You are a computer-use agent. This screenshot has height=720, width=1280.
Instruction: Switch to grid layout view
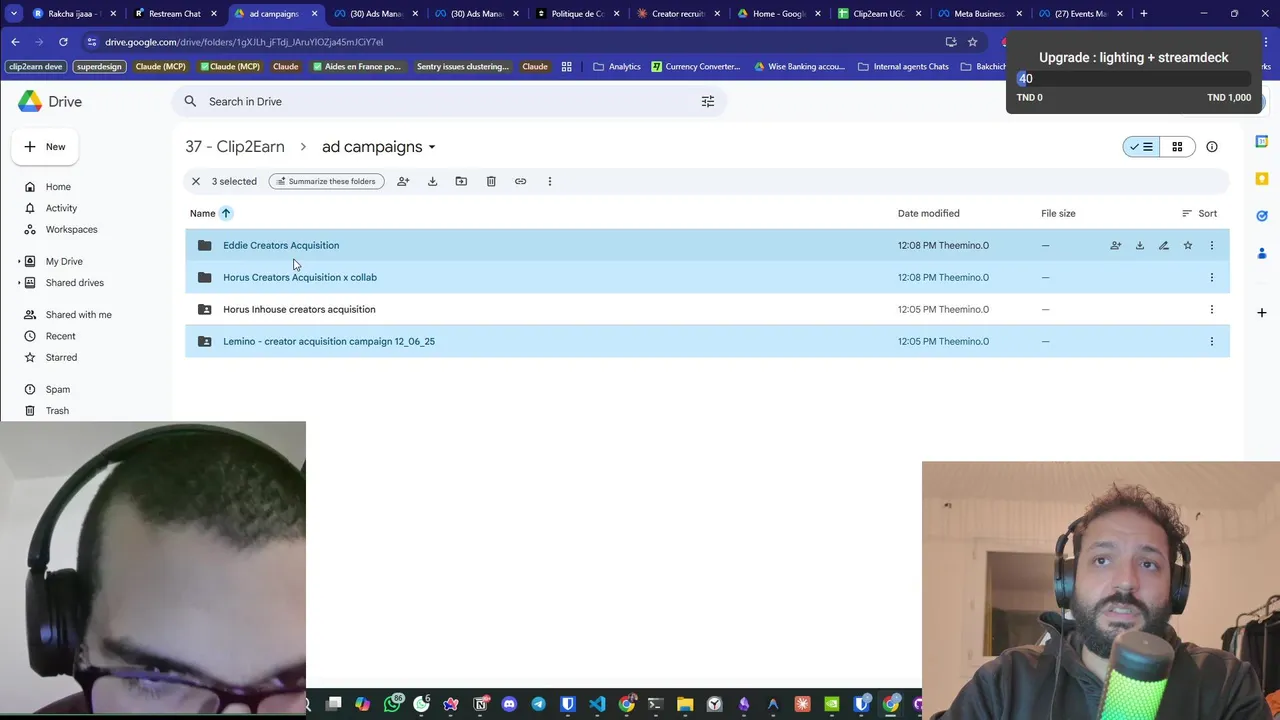1177,147
